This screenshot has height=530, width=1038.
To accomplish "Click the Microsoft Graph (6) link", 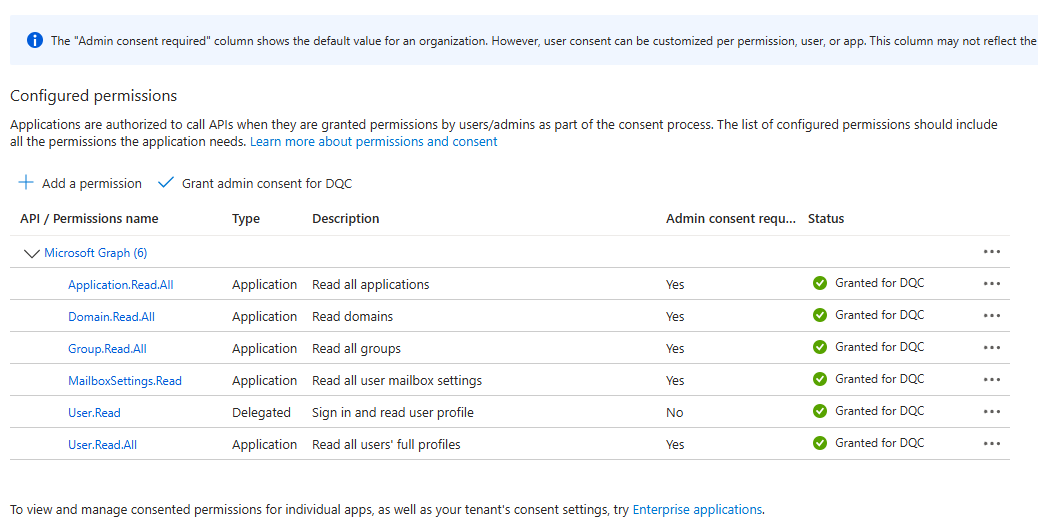I will click(95, 253).
